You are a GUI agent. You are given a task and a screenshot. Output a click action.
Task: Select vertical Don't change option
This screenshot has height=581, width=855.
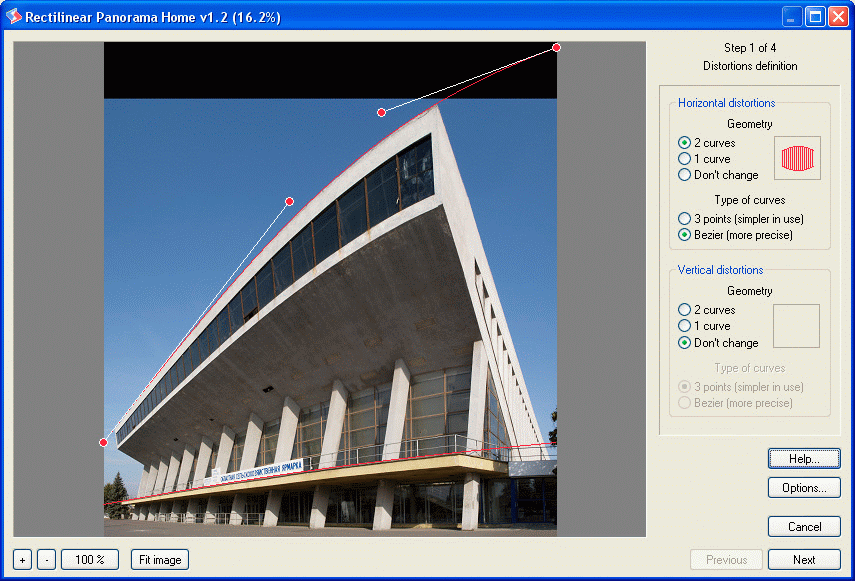tap(718, 343)
